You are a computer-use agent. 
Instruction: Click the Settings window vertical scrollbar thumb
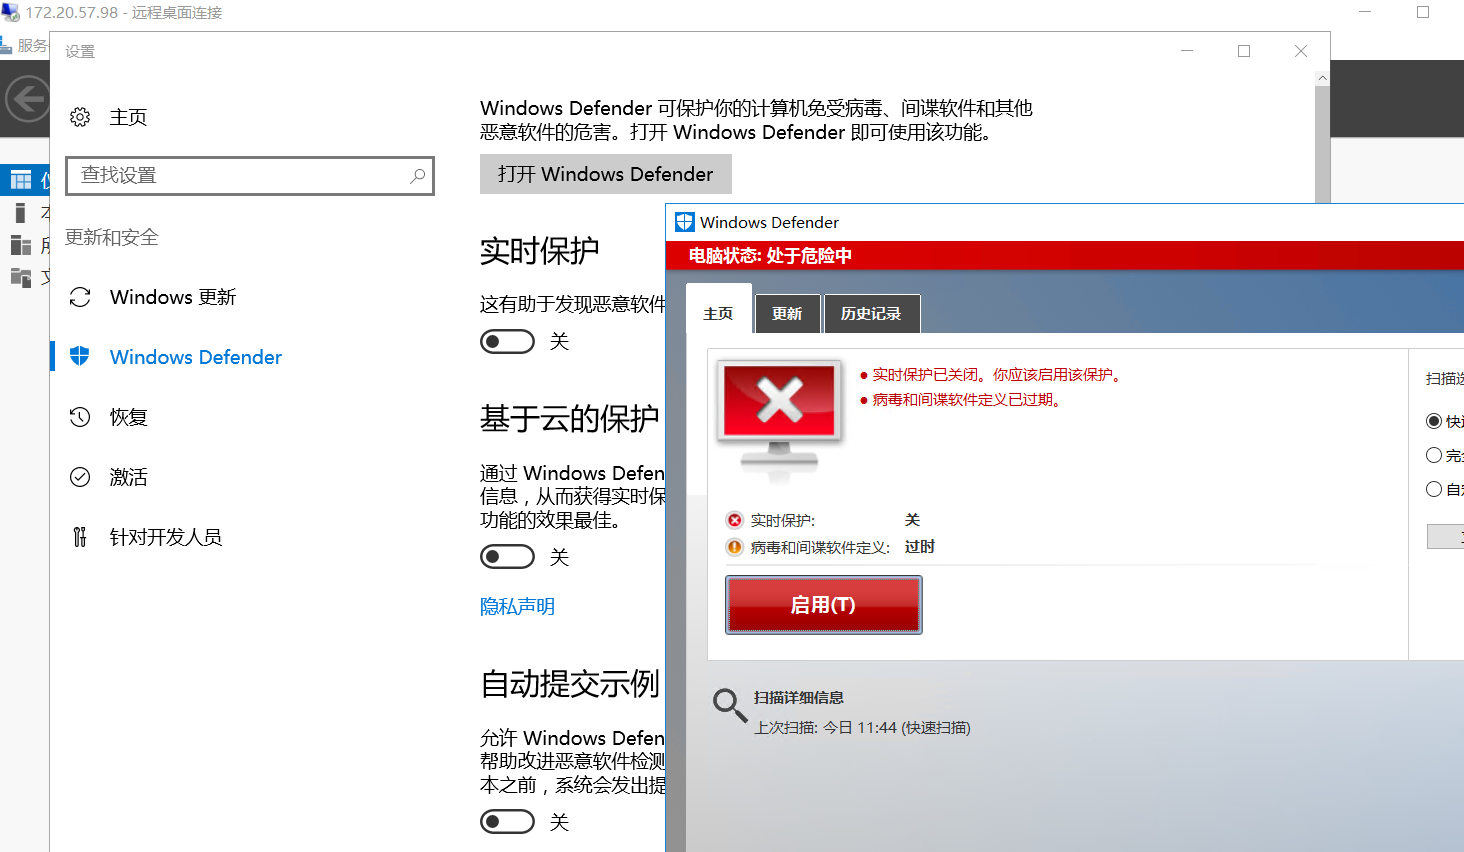(x=1323, y=144)
